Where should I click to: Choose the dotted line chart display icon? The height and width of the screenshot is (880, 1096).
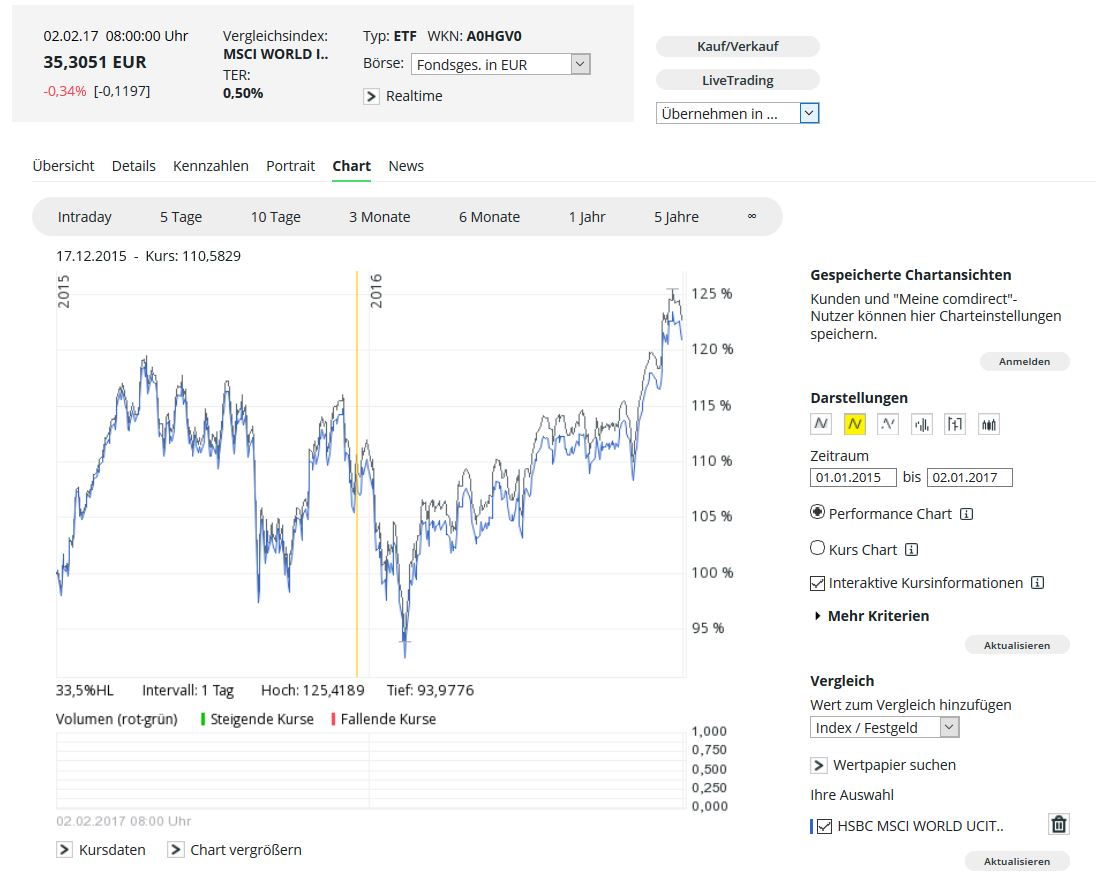(x=888, y=424)
